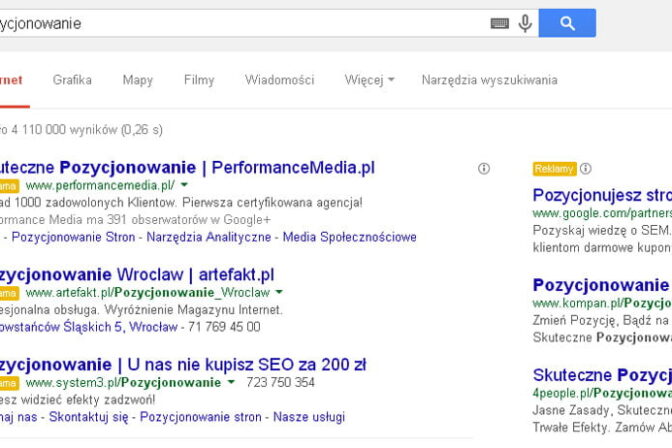
Task: Follow the Pozycjonowanie Stron sitelink
Action: click(x=73, y=237)
